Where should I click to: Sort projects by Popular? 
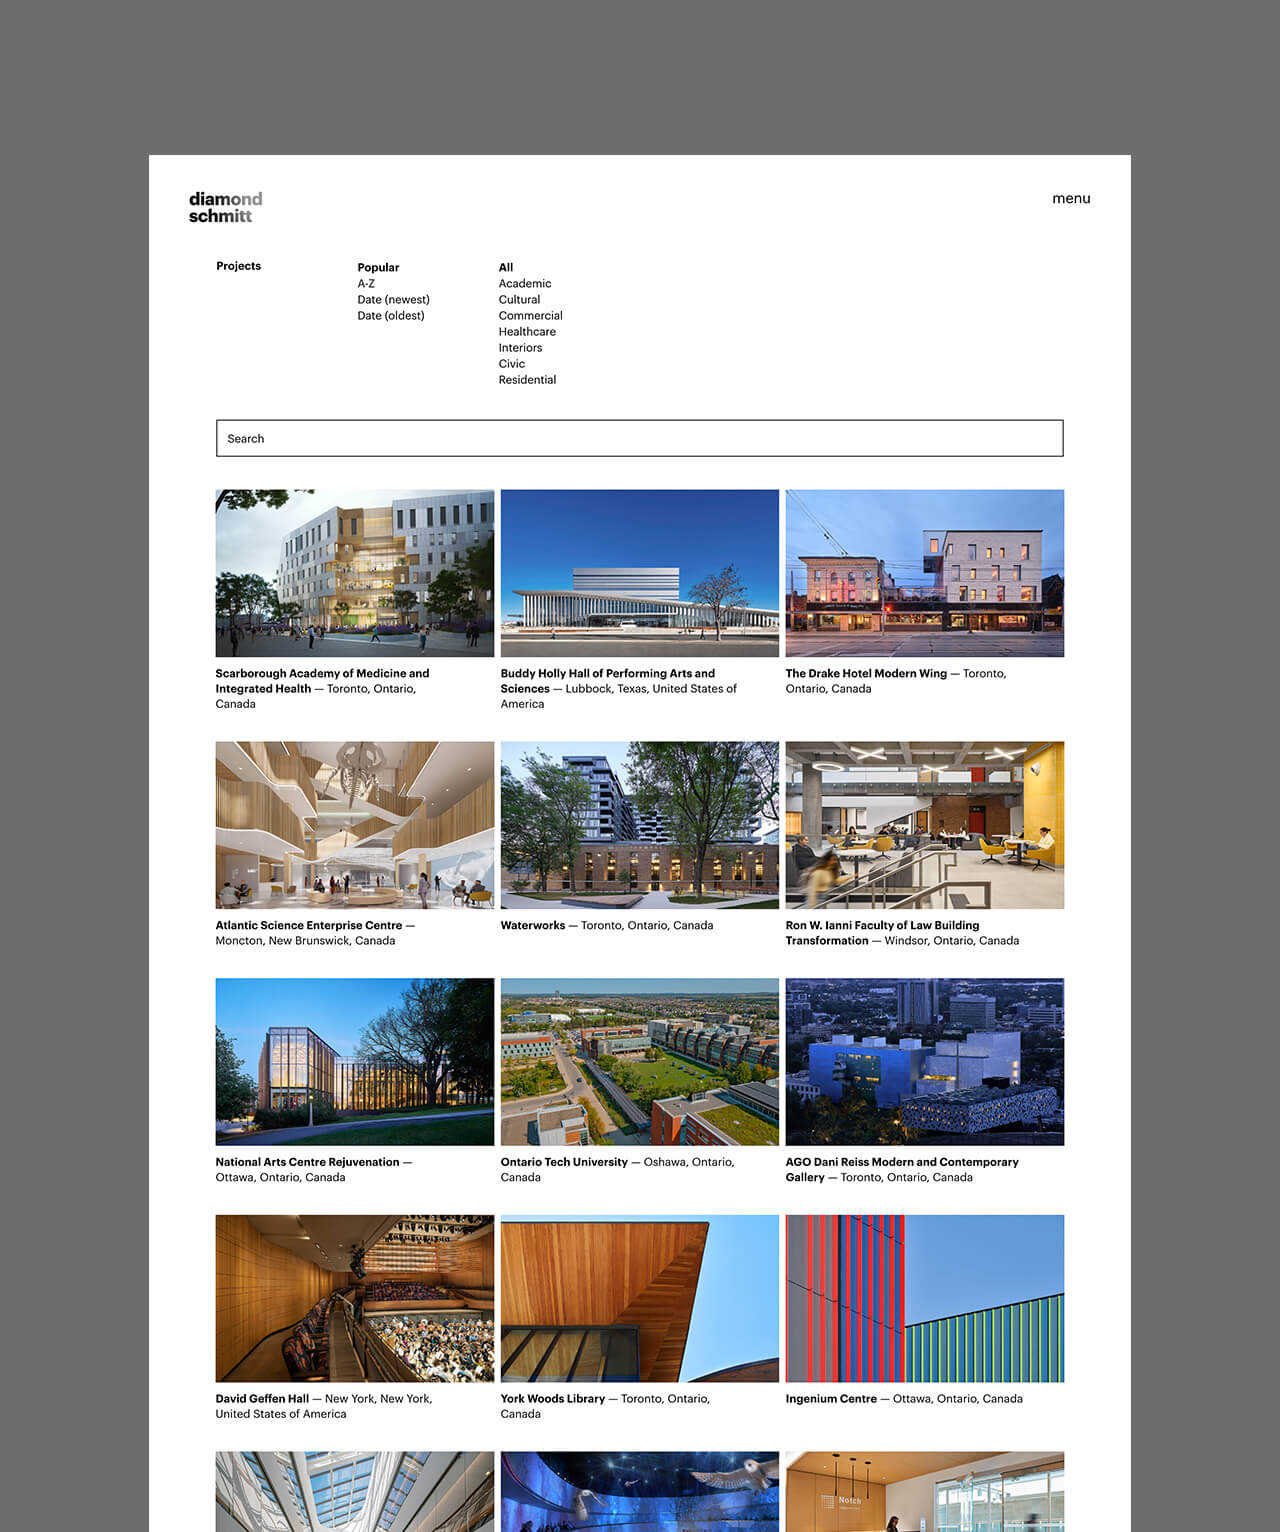378,267
